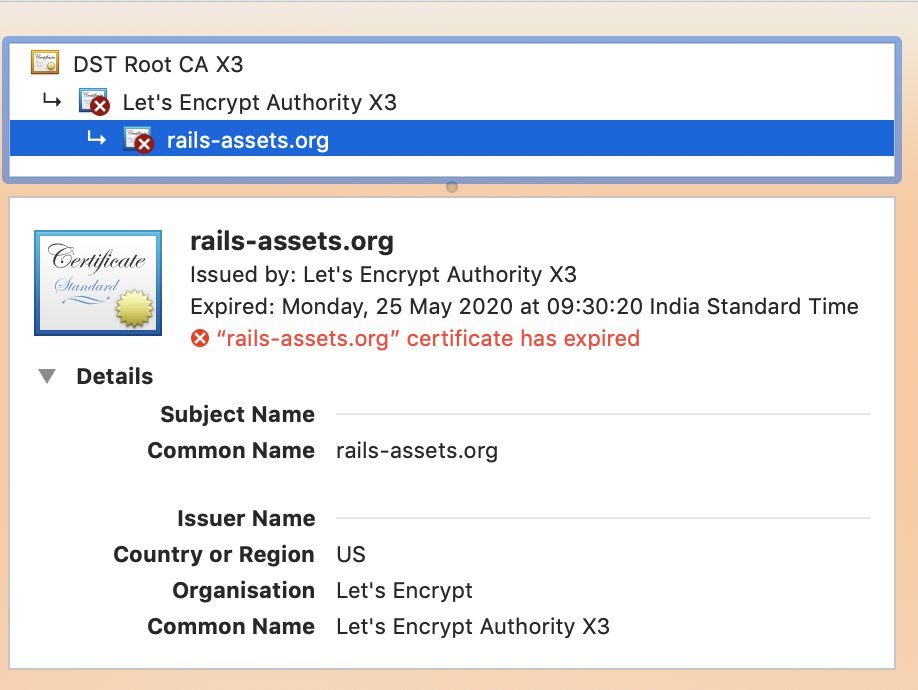Click the rails-assets.org certificate title
The image size is (918, 690).
pos(292,241)
